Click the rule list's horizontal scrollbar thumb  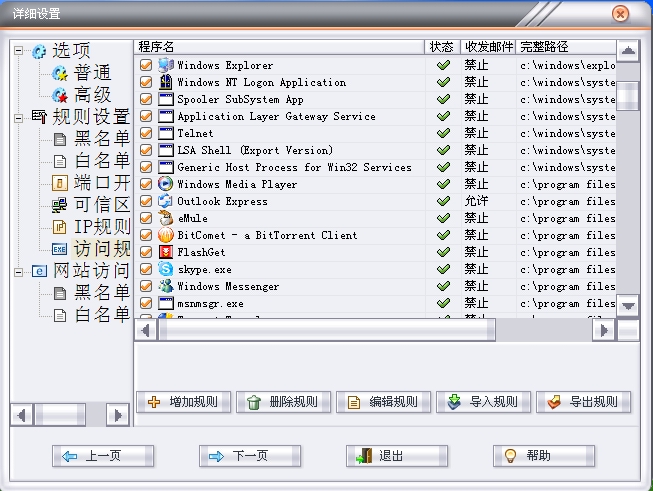click(327, 331)
